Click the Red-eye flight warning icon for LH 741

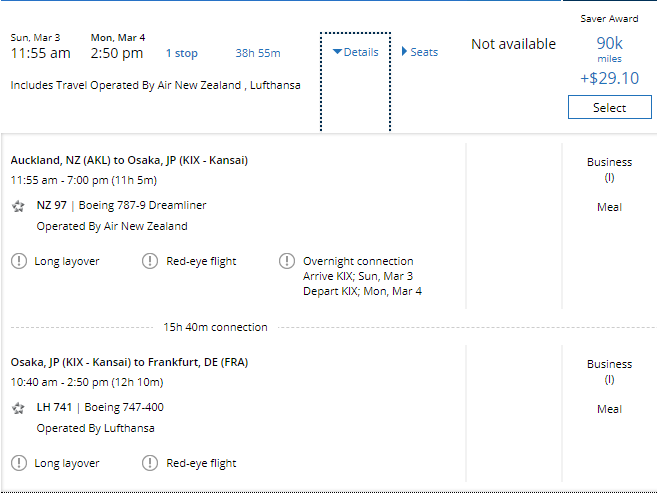coord(150,463)
